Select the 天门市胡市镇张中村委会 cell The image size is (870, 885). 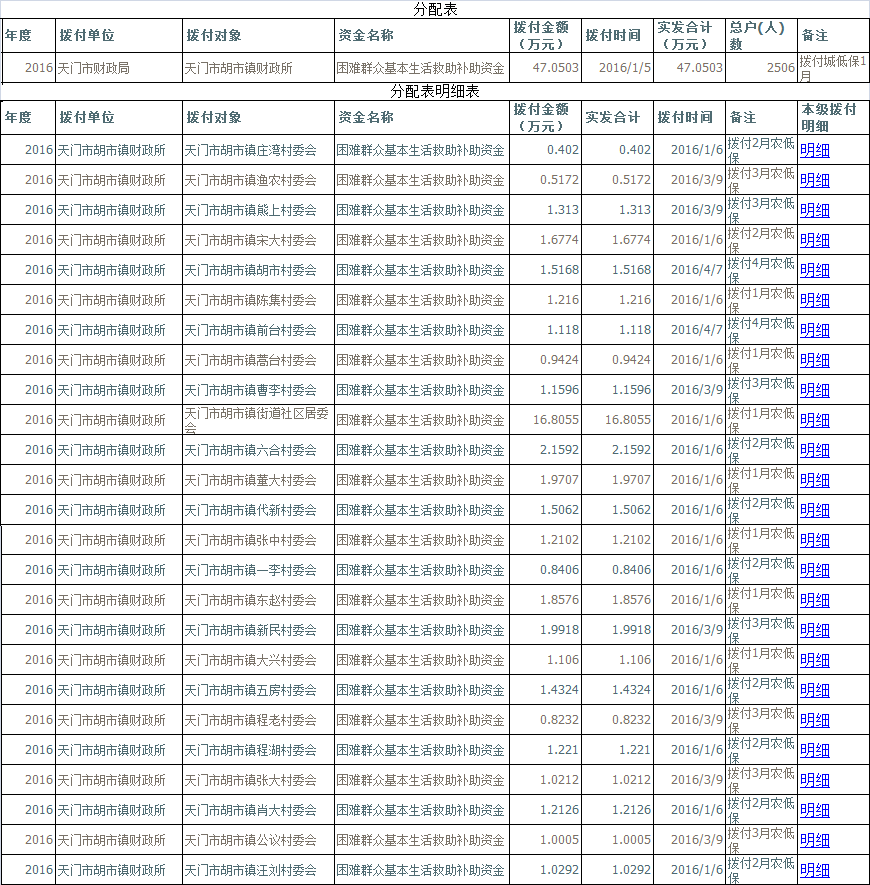coord(259,540)
